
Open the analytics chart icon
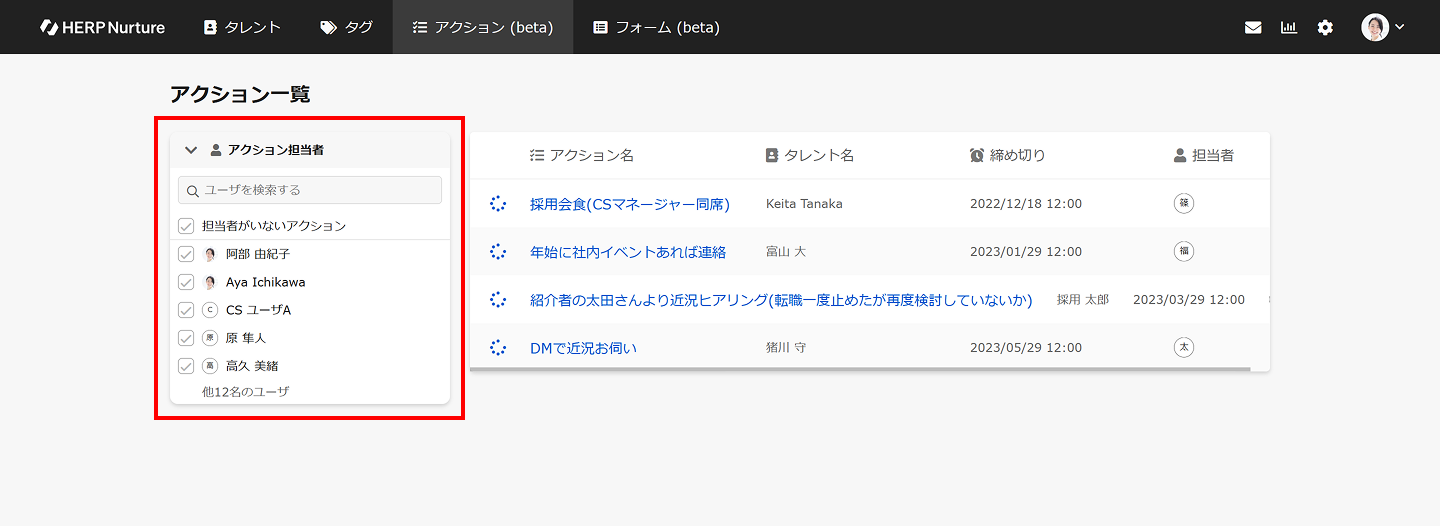1289,28
